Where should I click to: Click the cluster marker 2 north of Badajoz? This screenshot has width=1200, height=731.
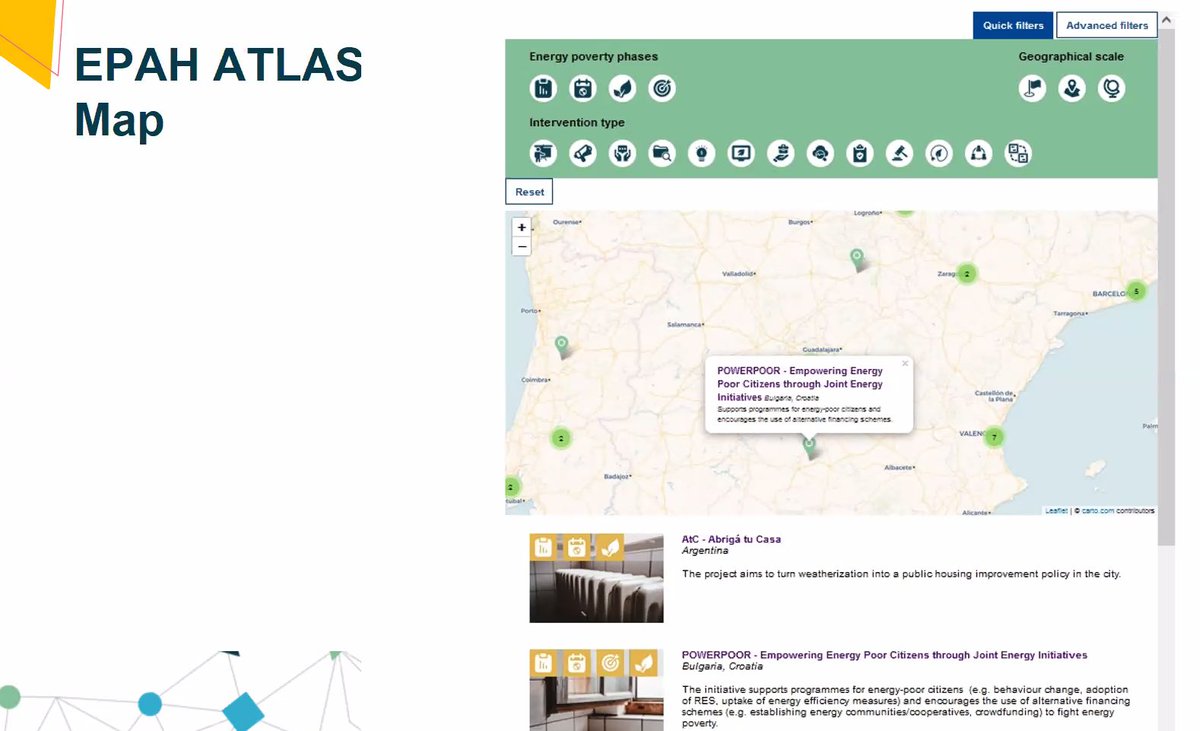(561, 438)
